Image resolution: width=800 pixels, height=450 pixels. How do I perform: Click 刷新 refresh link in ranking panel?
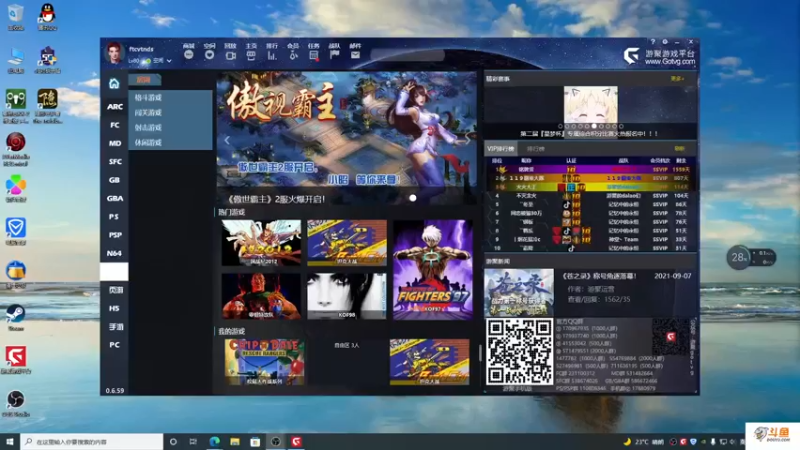(679, 148)
